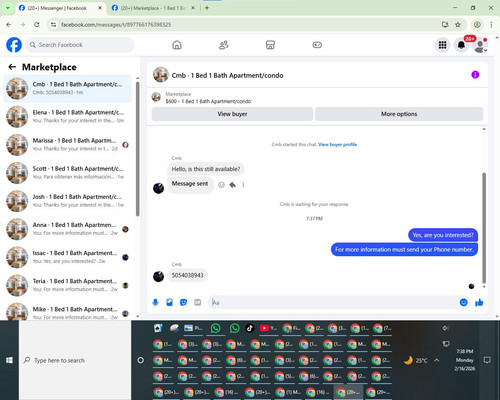
Task: Open the TikTok taskbar icon
Action: coord(250,328)
